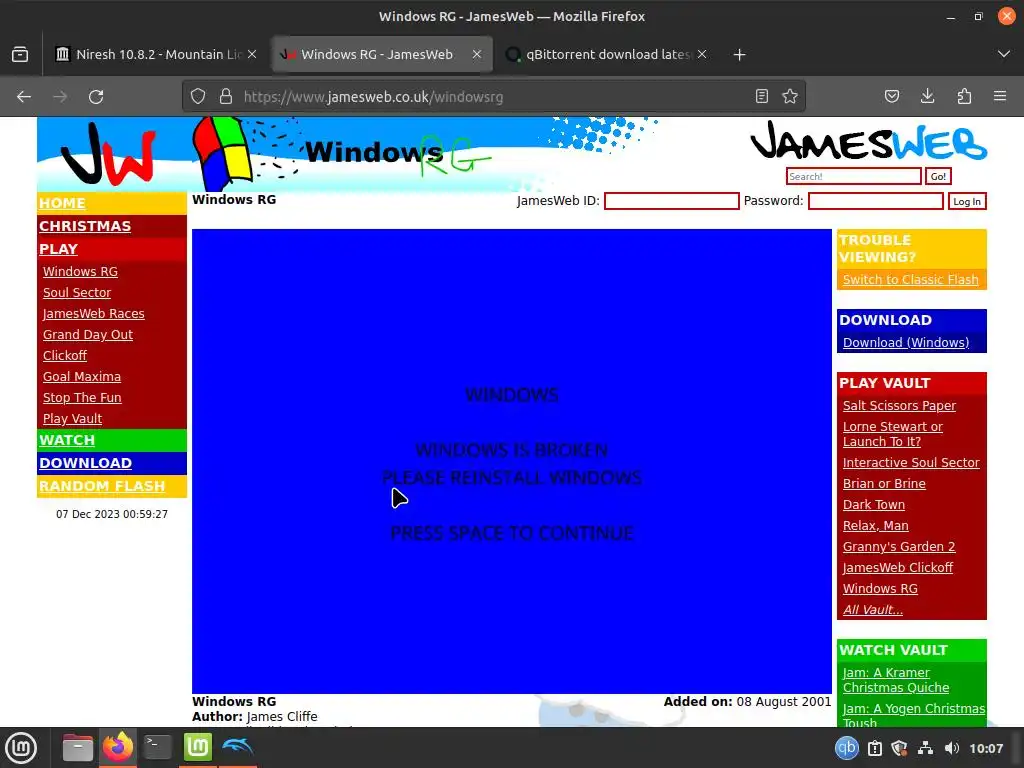Viewport: 1024px width, 768px height.
Task: Open Lorne Stewart or Launch To It? link
Action: 893,434
